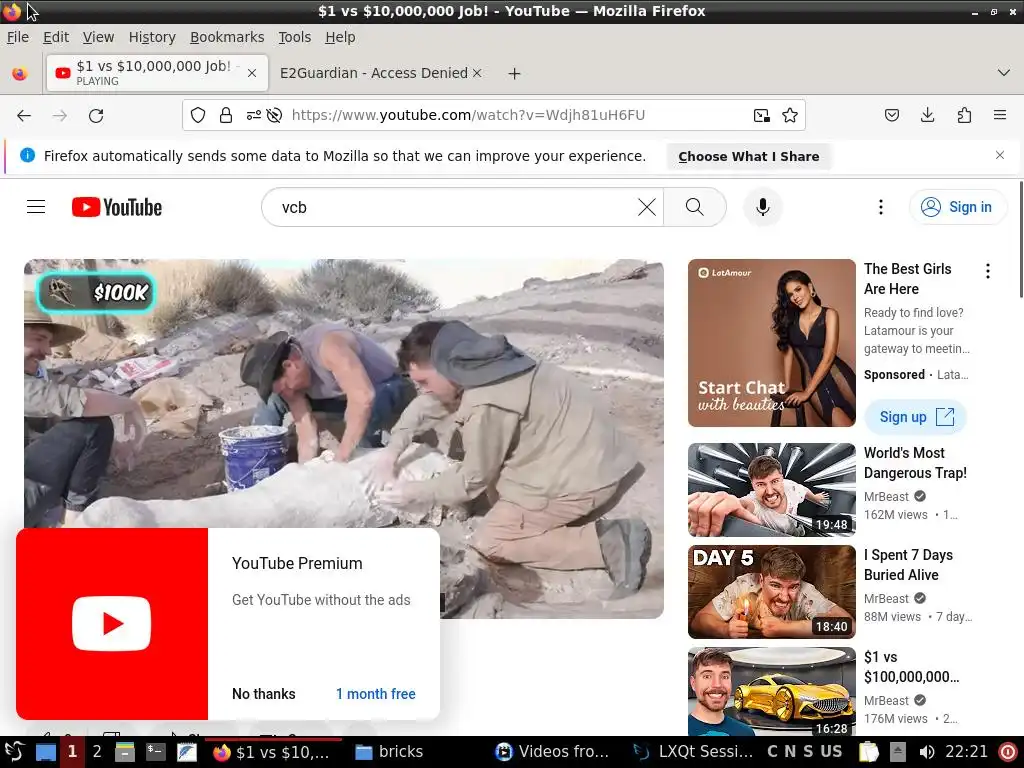The image size is (1024, 768).
Task: View site security padlock information
Action: click(x=226, y=116)
